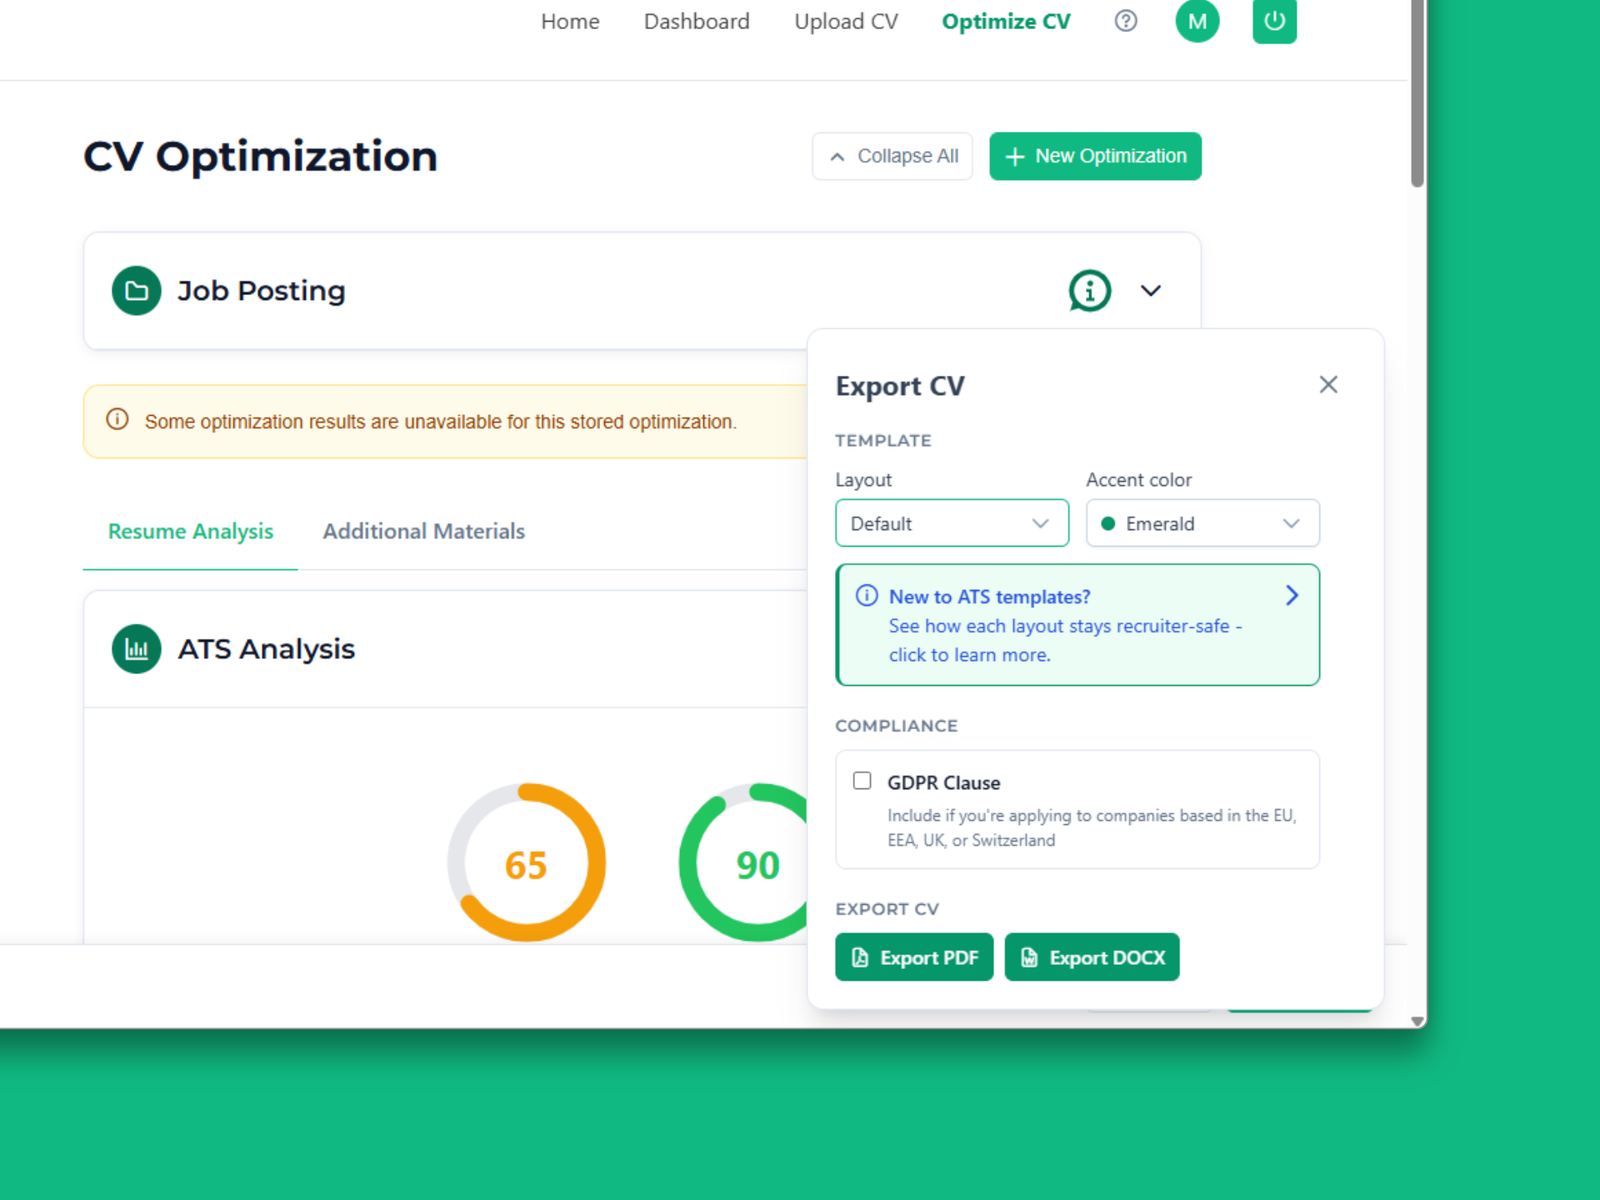The width and height of the screenshot is (1600, 1200).
Task: Click the ATS Analysis section title
Action: point(267,649)
